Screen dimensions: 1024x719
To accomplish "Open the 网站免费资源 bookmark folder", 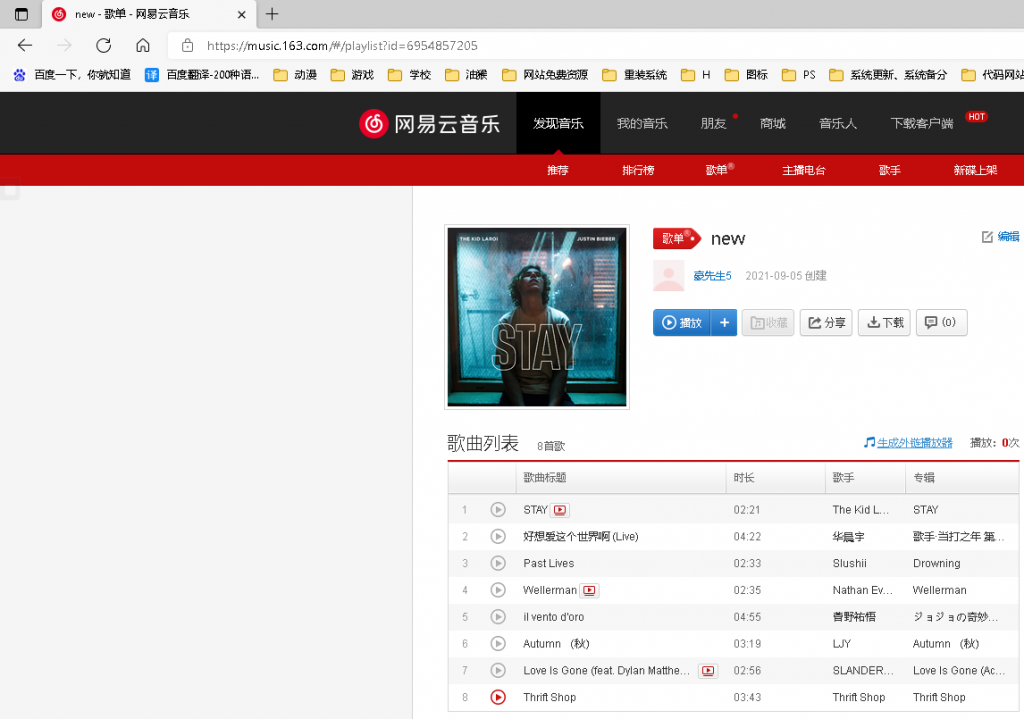I will 545,75.
